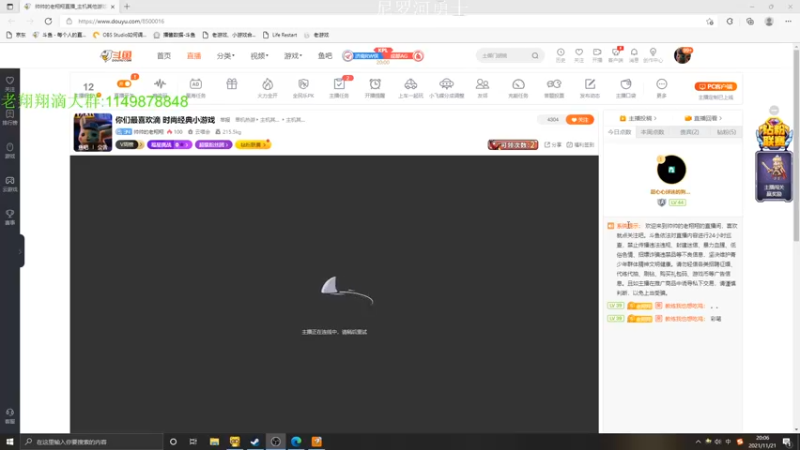Viewport: 800px width, 450px height.
Task: Open the yellow 钻粉 badge
Action: pyautogui.click(x=253, y=145)
